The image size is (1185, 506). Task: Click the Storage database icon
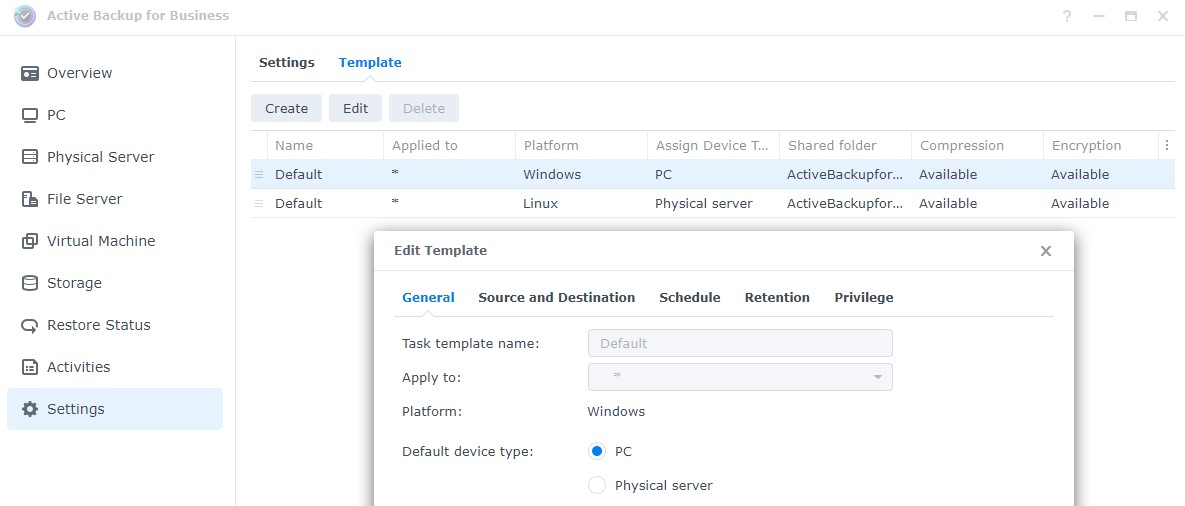[x=29, y=283]
